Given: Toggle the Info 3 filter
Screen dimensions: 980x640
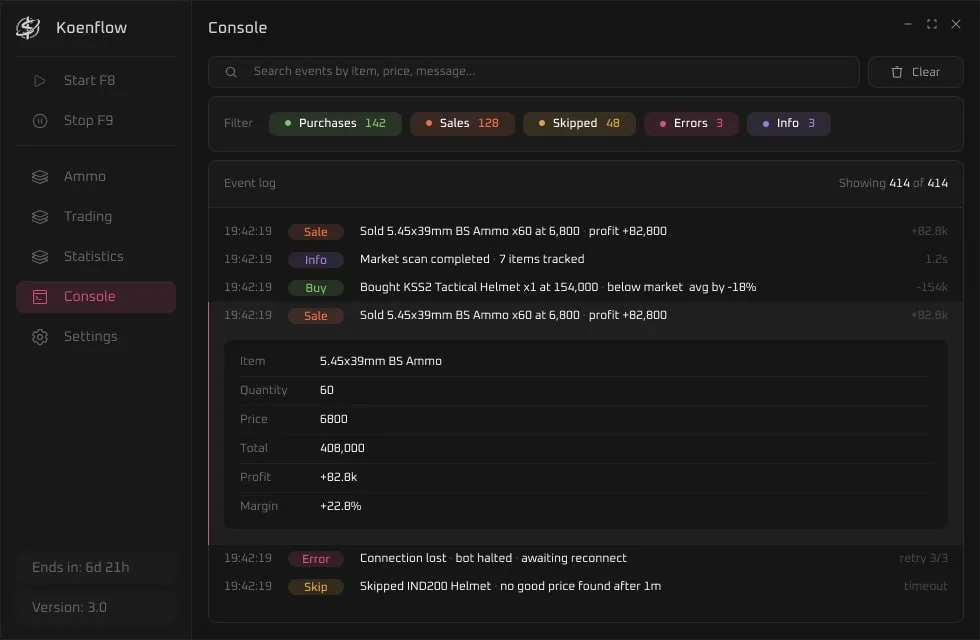Looking at the screenshot, I should coord(788,124).
